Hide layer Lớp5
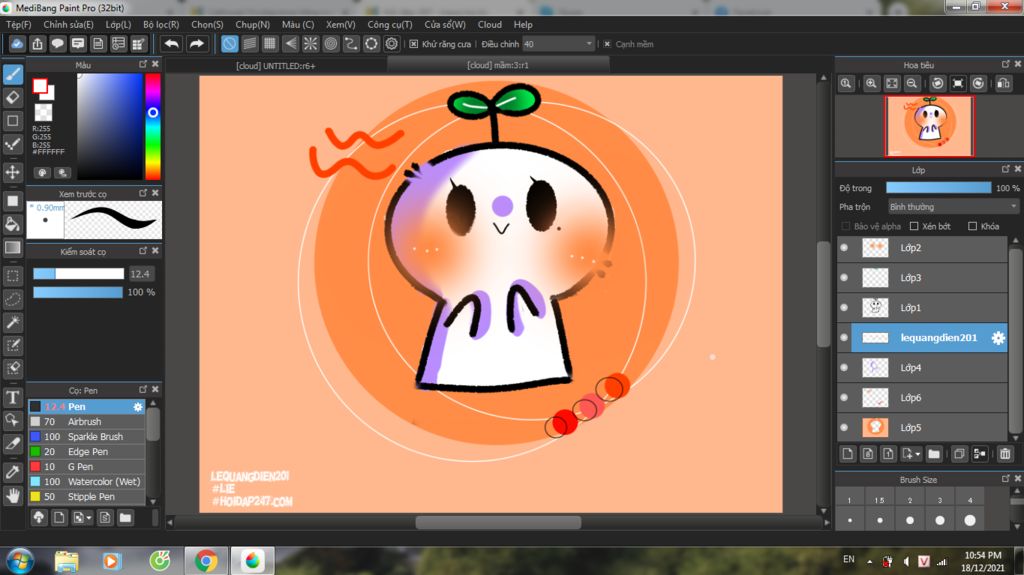This screenshot has height=575, width=1024. [844, 427]
